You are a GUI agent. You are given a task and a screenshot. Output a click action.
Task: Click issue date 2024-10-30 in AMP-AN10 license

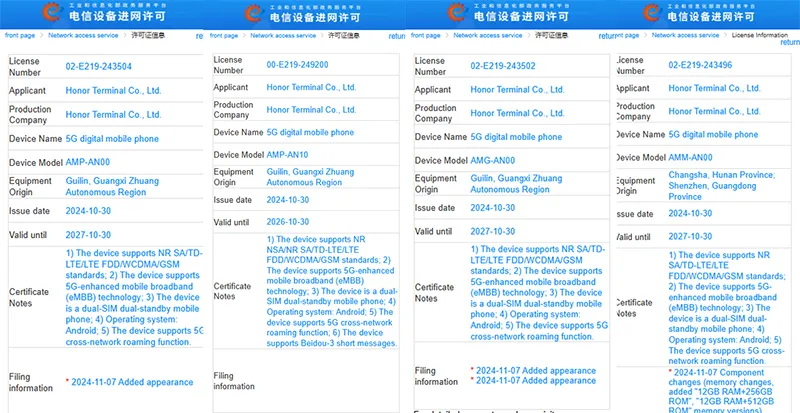click(288, 200)
